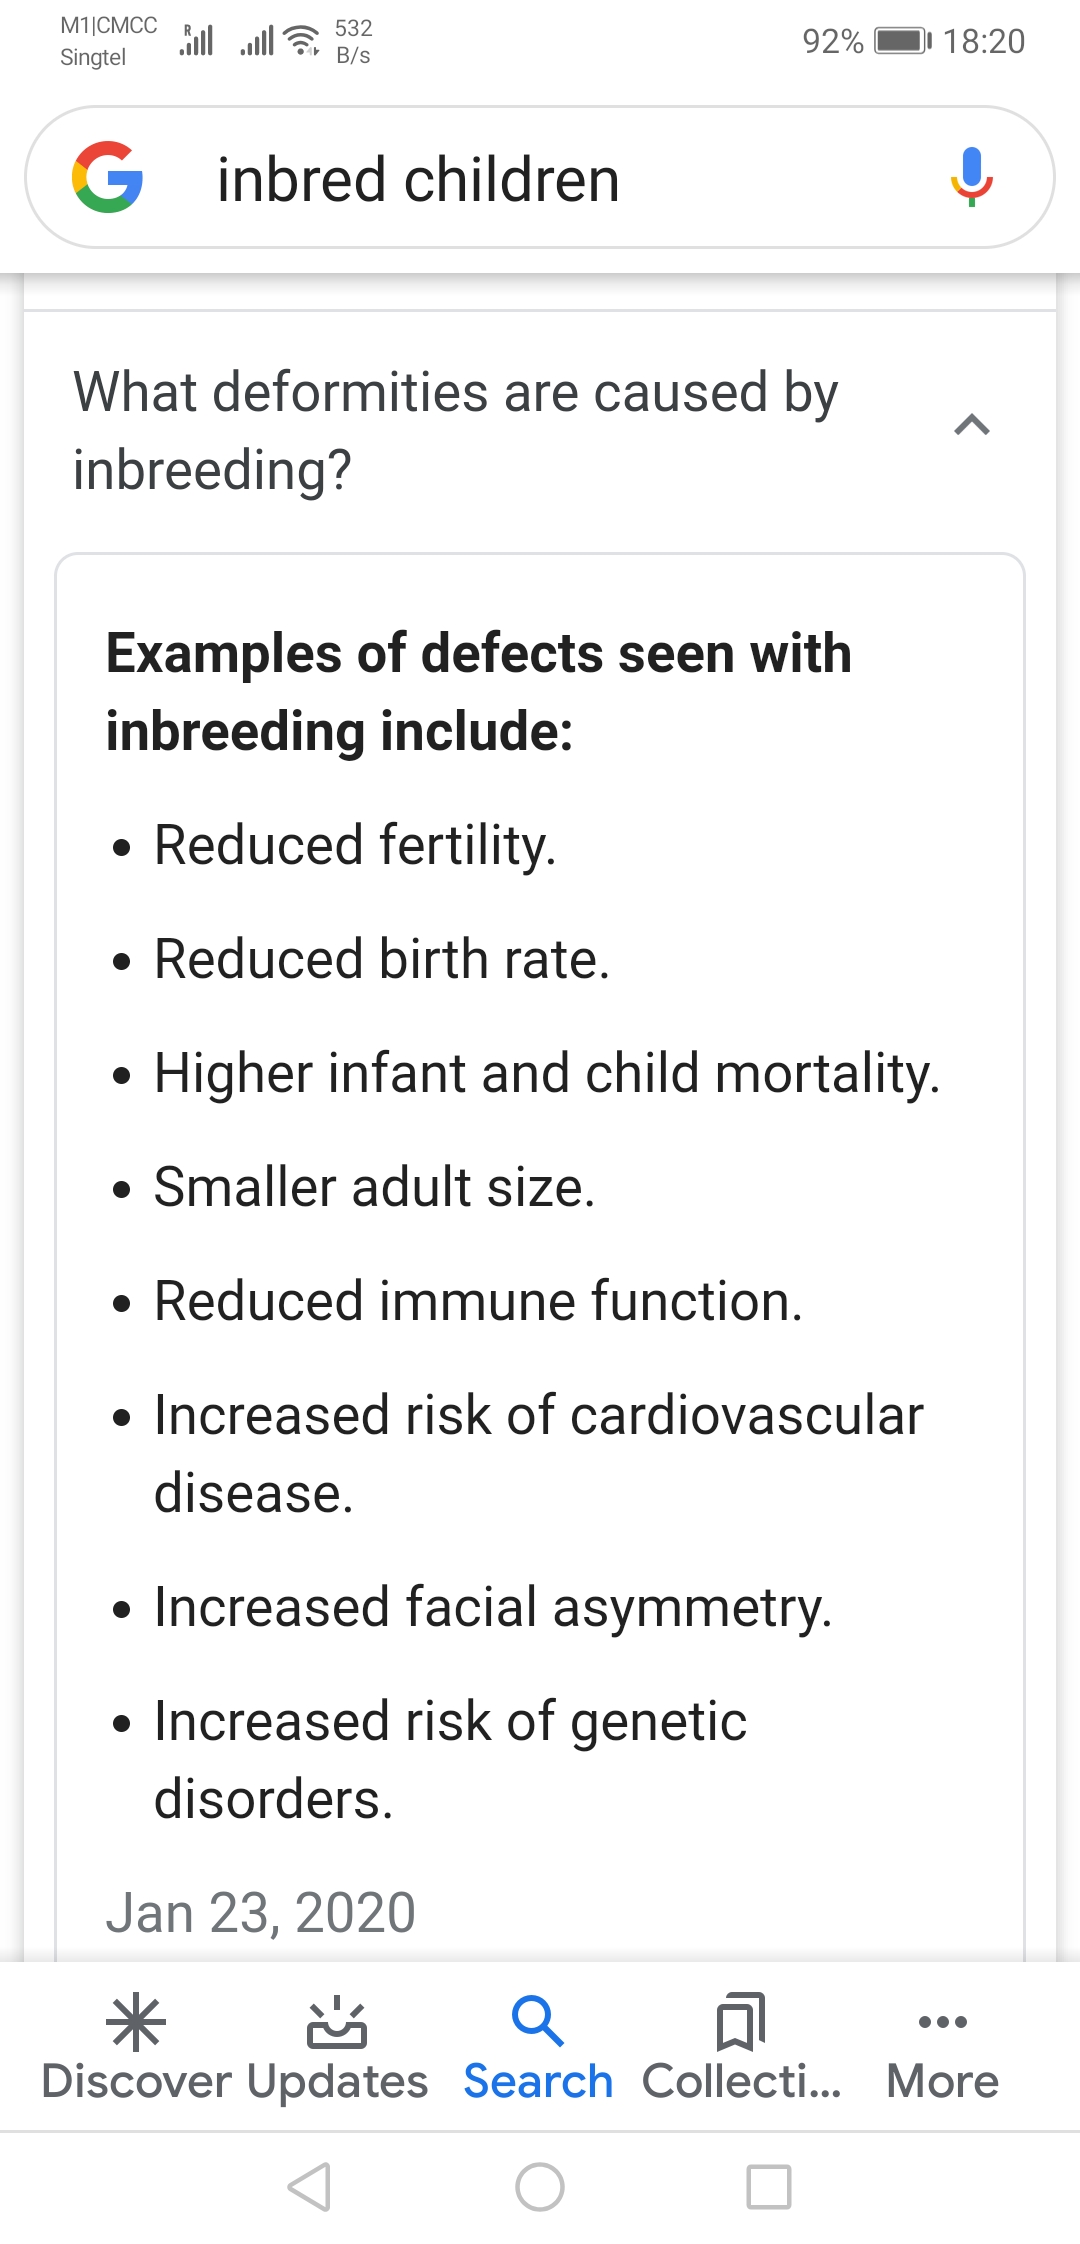Tap the Search magnifier icon

[x=538, y=2021]
